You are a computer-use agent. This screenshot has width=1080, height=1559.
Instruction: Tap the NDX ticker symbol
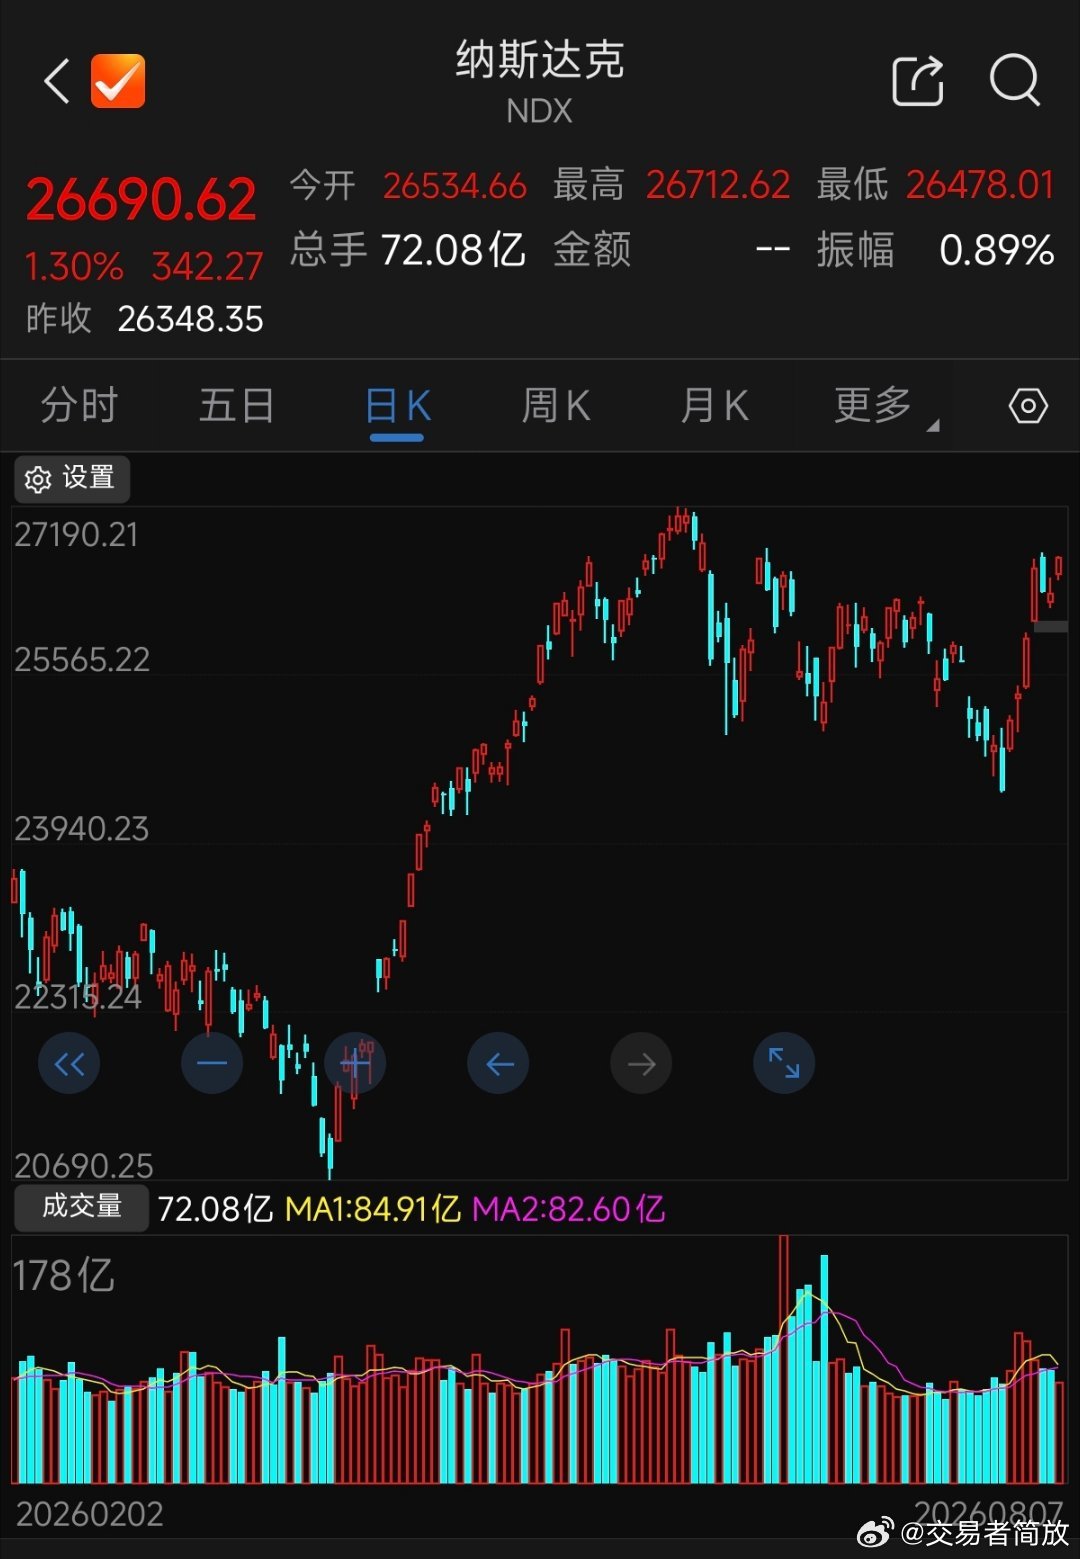coord(540,111)
